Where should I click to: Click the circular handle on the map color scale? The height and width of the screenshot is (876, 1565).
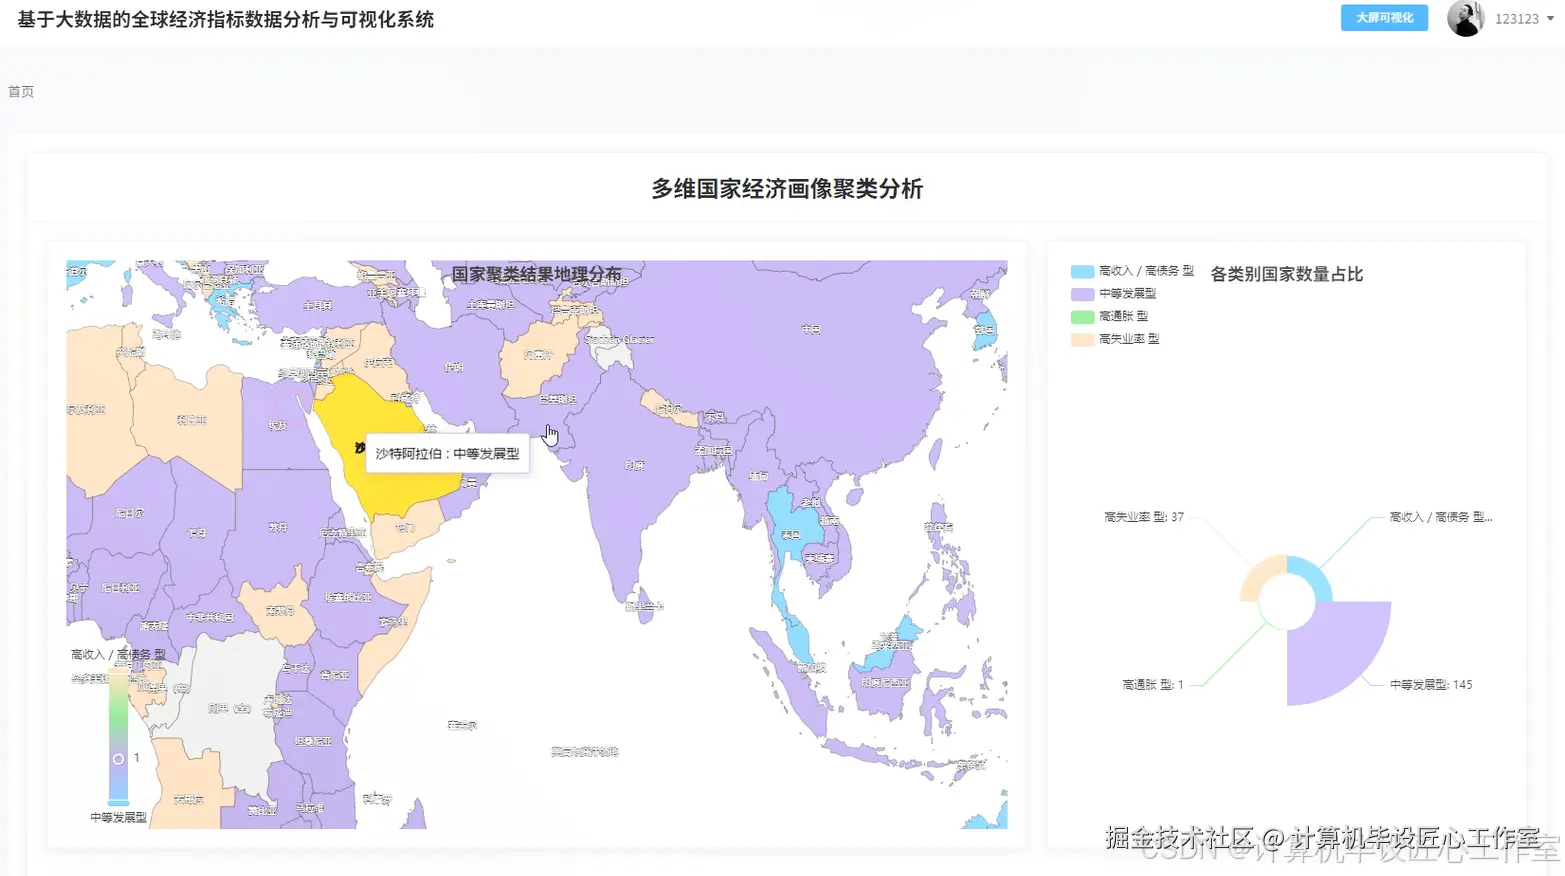tap(120, 758)
